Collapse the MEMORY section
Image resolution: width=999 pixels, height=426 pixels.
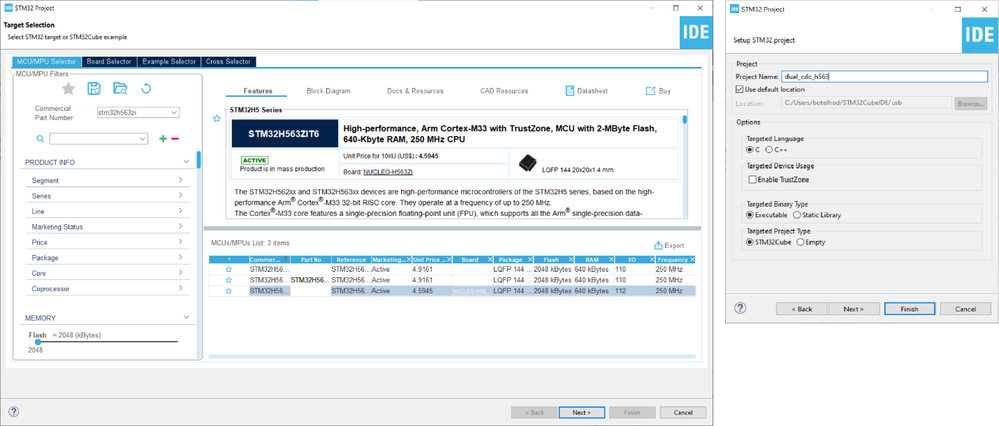(x=186, y=317)
